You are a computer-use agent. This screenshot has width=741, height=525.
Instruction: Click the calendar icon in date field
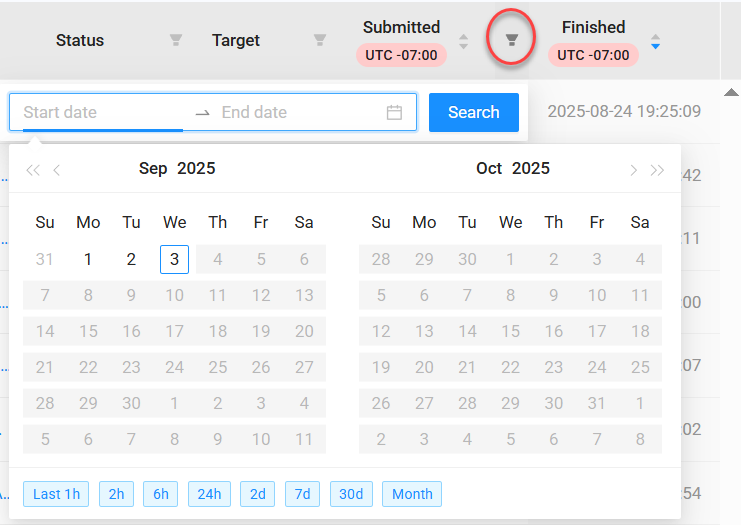[x=394, y=112]
